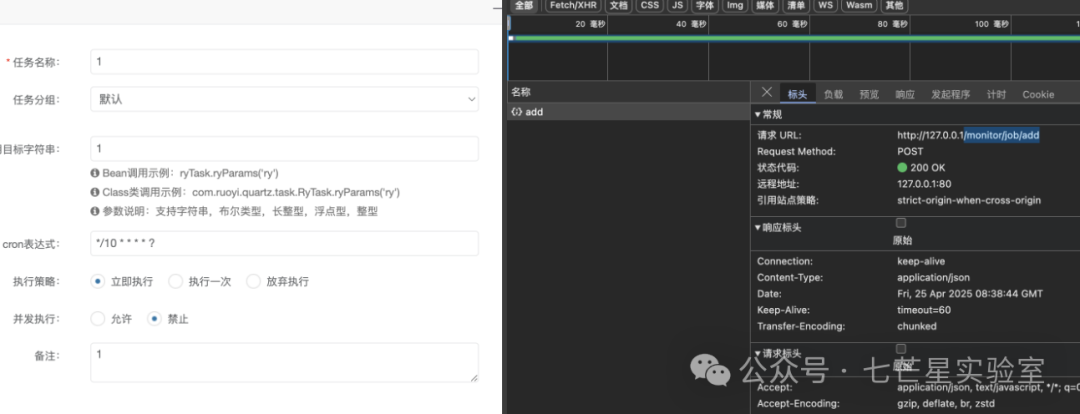Filter network requests by WS
The image size is (1080, 414).
click(x=826, y=6)
